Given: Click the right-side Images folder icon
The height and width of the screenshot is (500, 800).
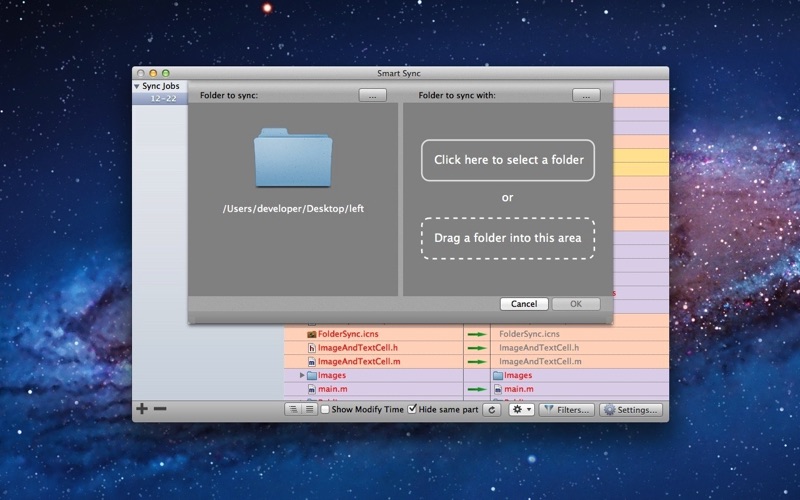Looking at the screenshot, I should (x=498, y=376).
